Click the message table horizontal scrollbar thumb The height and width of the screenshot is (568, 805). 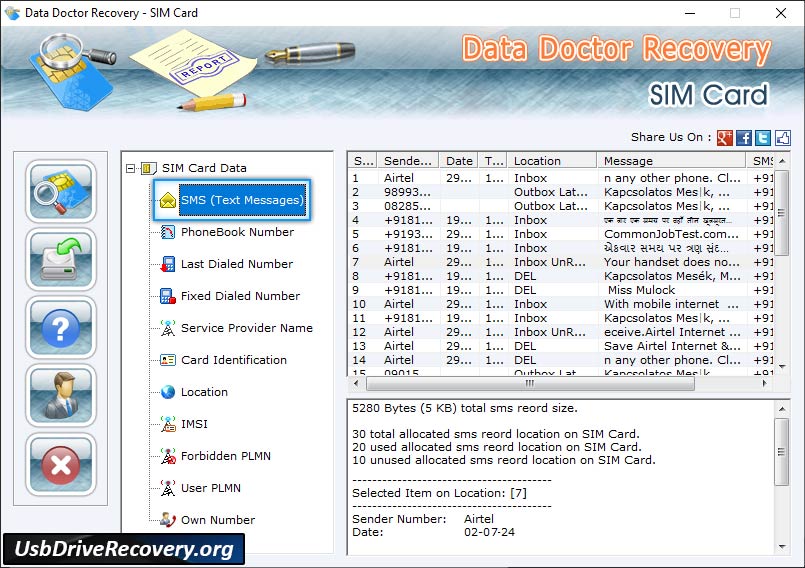click(x=530, y=383)
